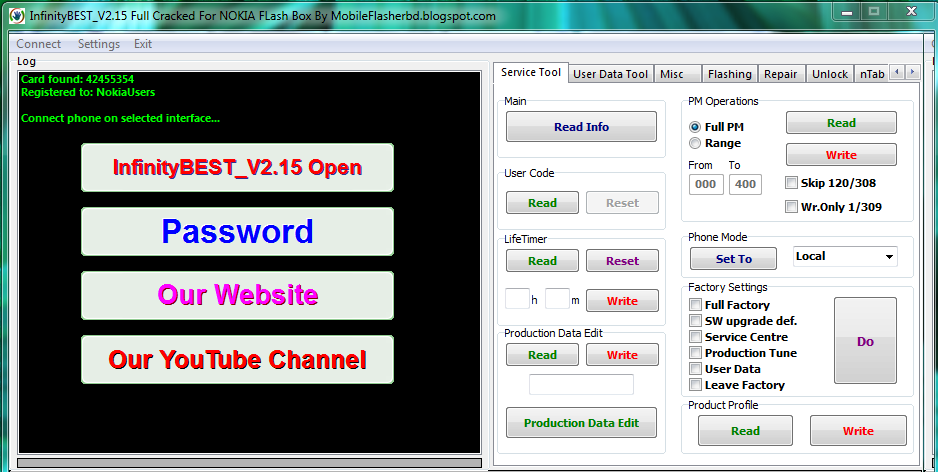Screen dimensions: 938x472
Task: Click Read in PM Operations
Action: click(x=841, y=123)
